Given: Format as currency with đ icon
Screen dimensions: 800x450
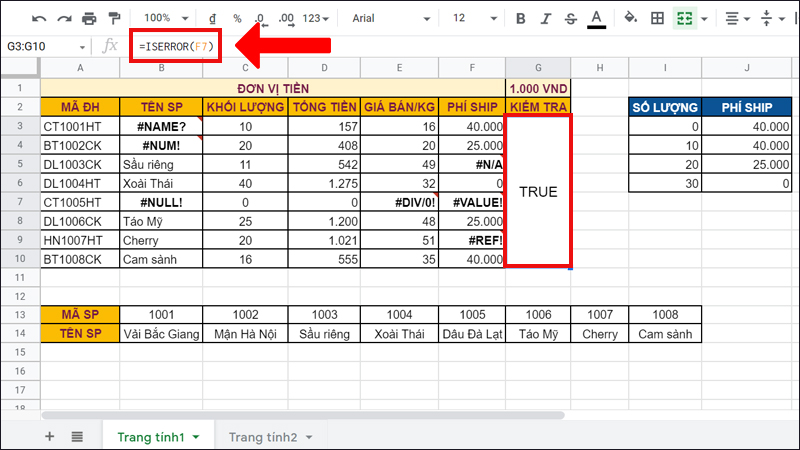Looking at the screenshot, I should [x=212, y=19].
